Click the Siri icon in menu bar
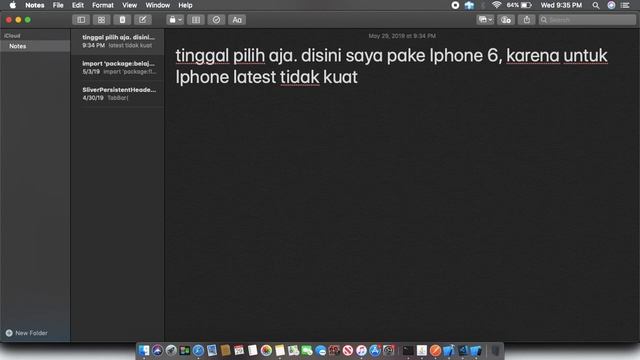 (611, 5)
